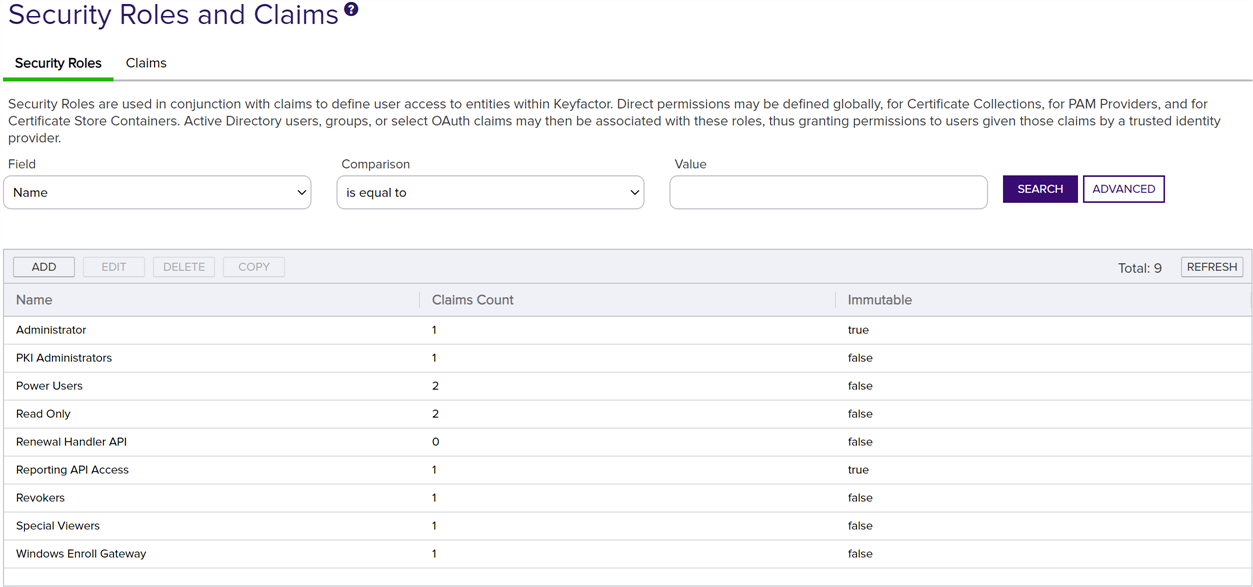Click the help question mark icon
Viewport: 1253px width, 587px height.
point(351,10)
